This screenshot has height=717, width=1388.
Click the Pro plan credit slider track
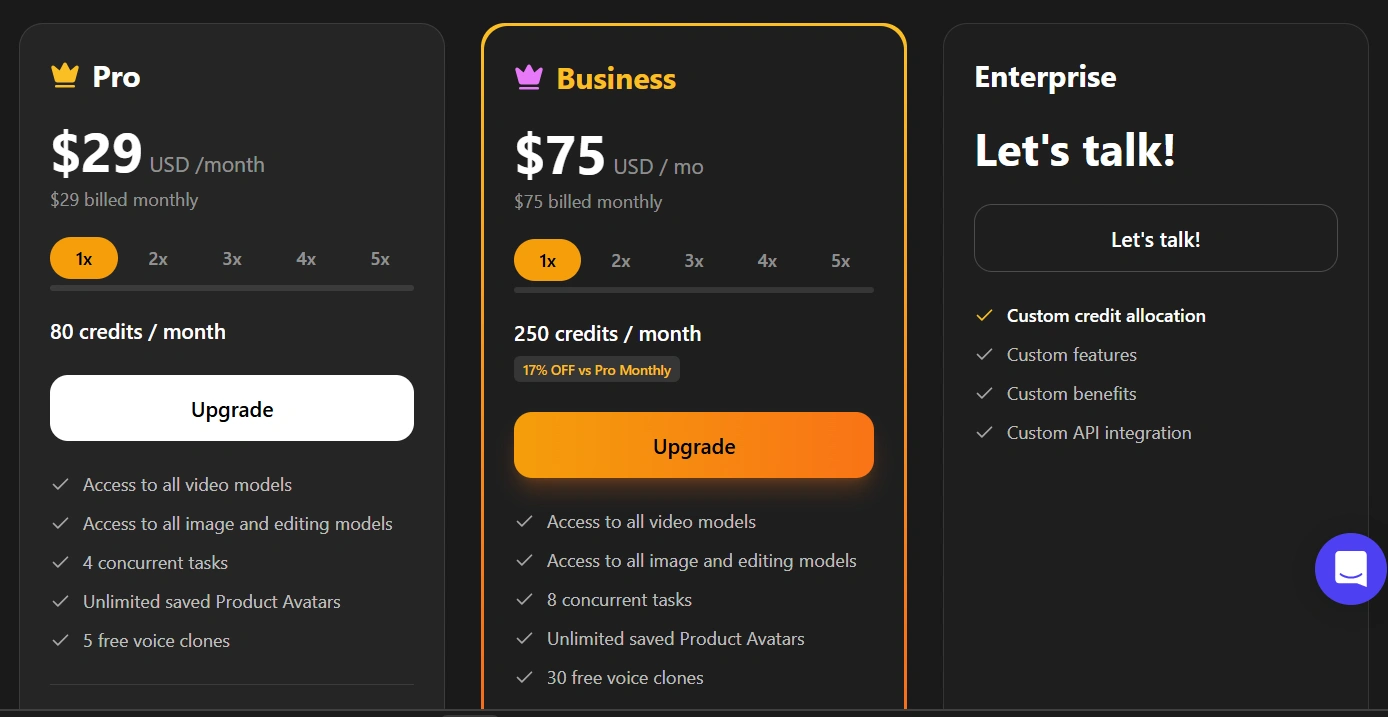coord(232,288)
